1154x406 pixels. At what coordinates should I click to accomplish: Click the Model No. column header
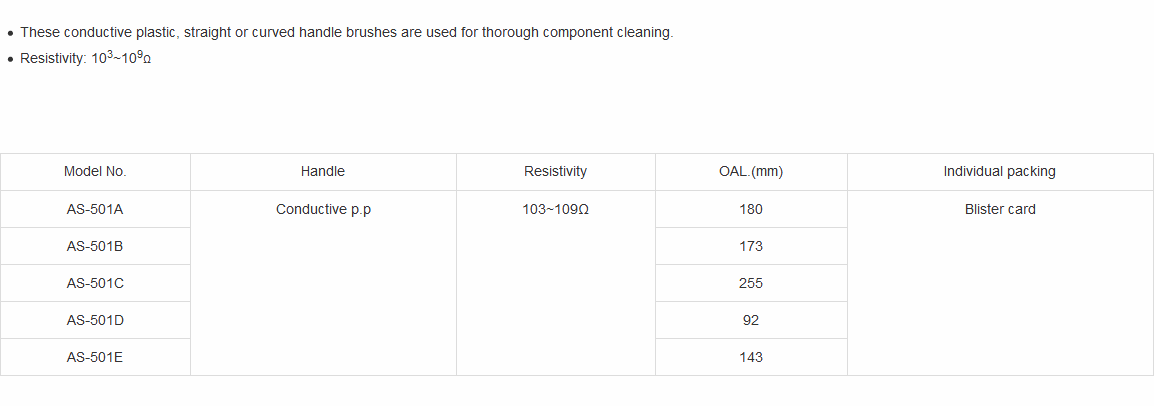coord(95,171)
